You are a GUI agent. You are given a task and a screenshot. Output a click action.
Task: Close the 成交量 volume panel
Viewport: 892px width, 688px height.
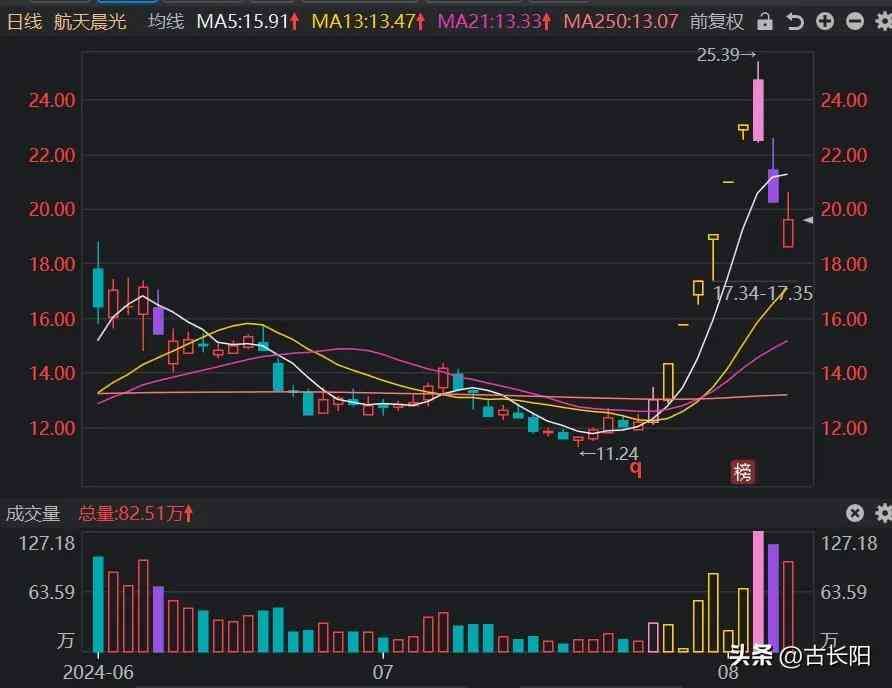coord(855,513)
